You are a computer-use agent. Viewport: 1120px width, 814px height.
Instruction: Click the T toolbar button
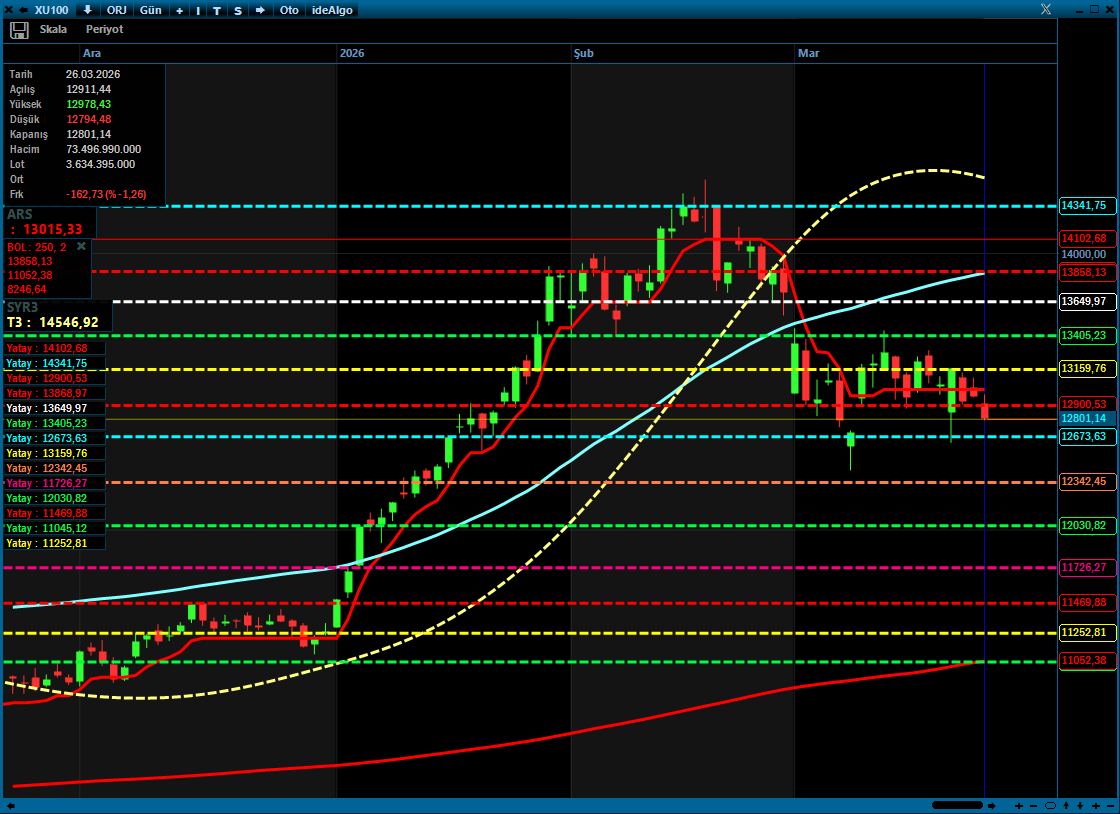coord(216,10)
